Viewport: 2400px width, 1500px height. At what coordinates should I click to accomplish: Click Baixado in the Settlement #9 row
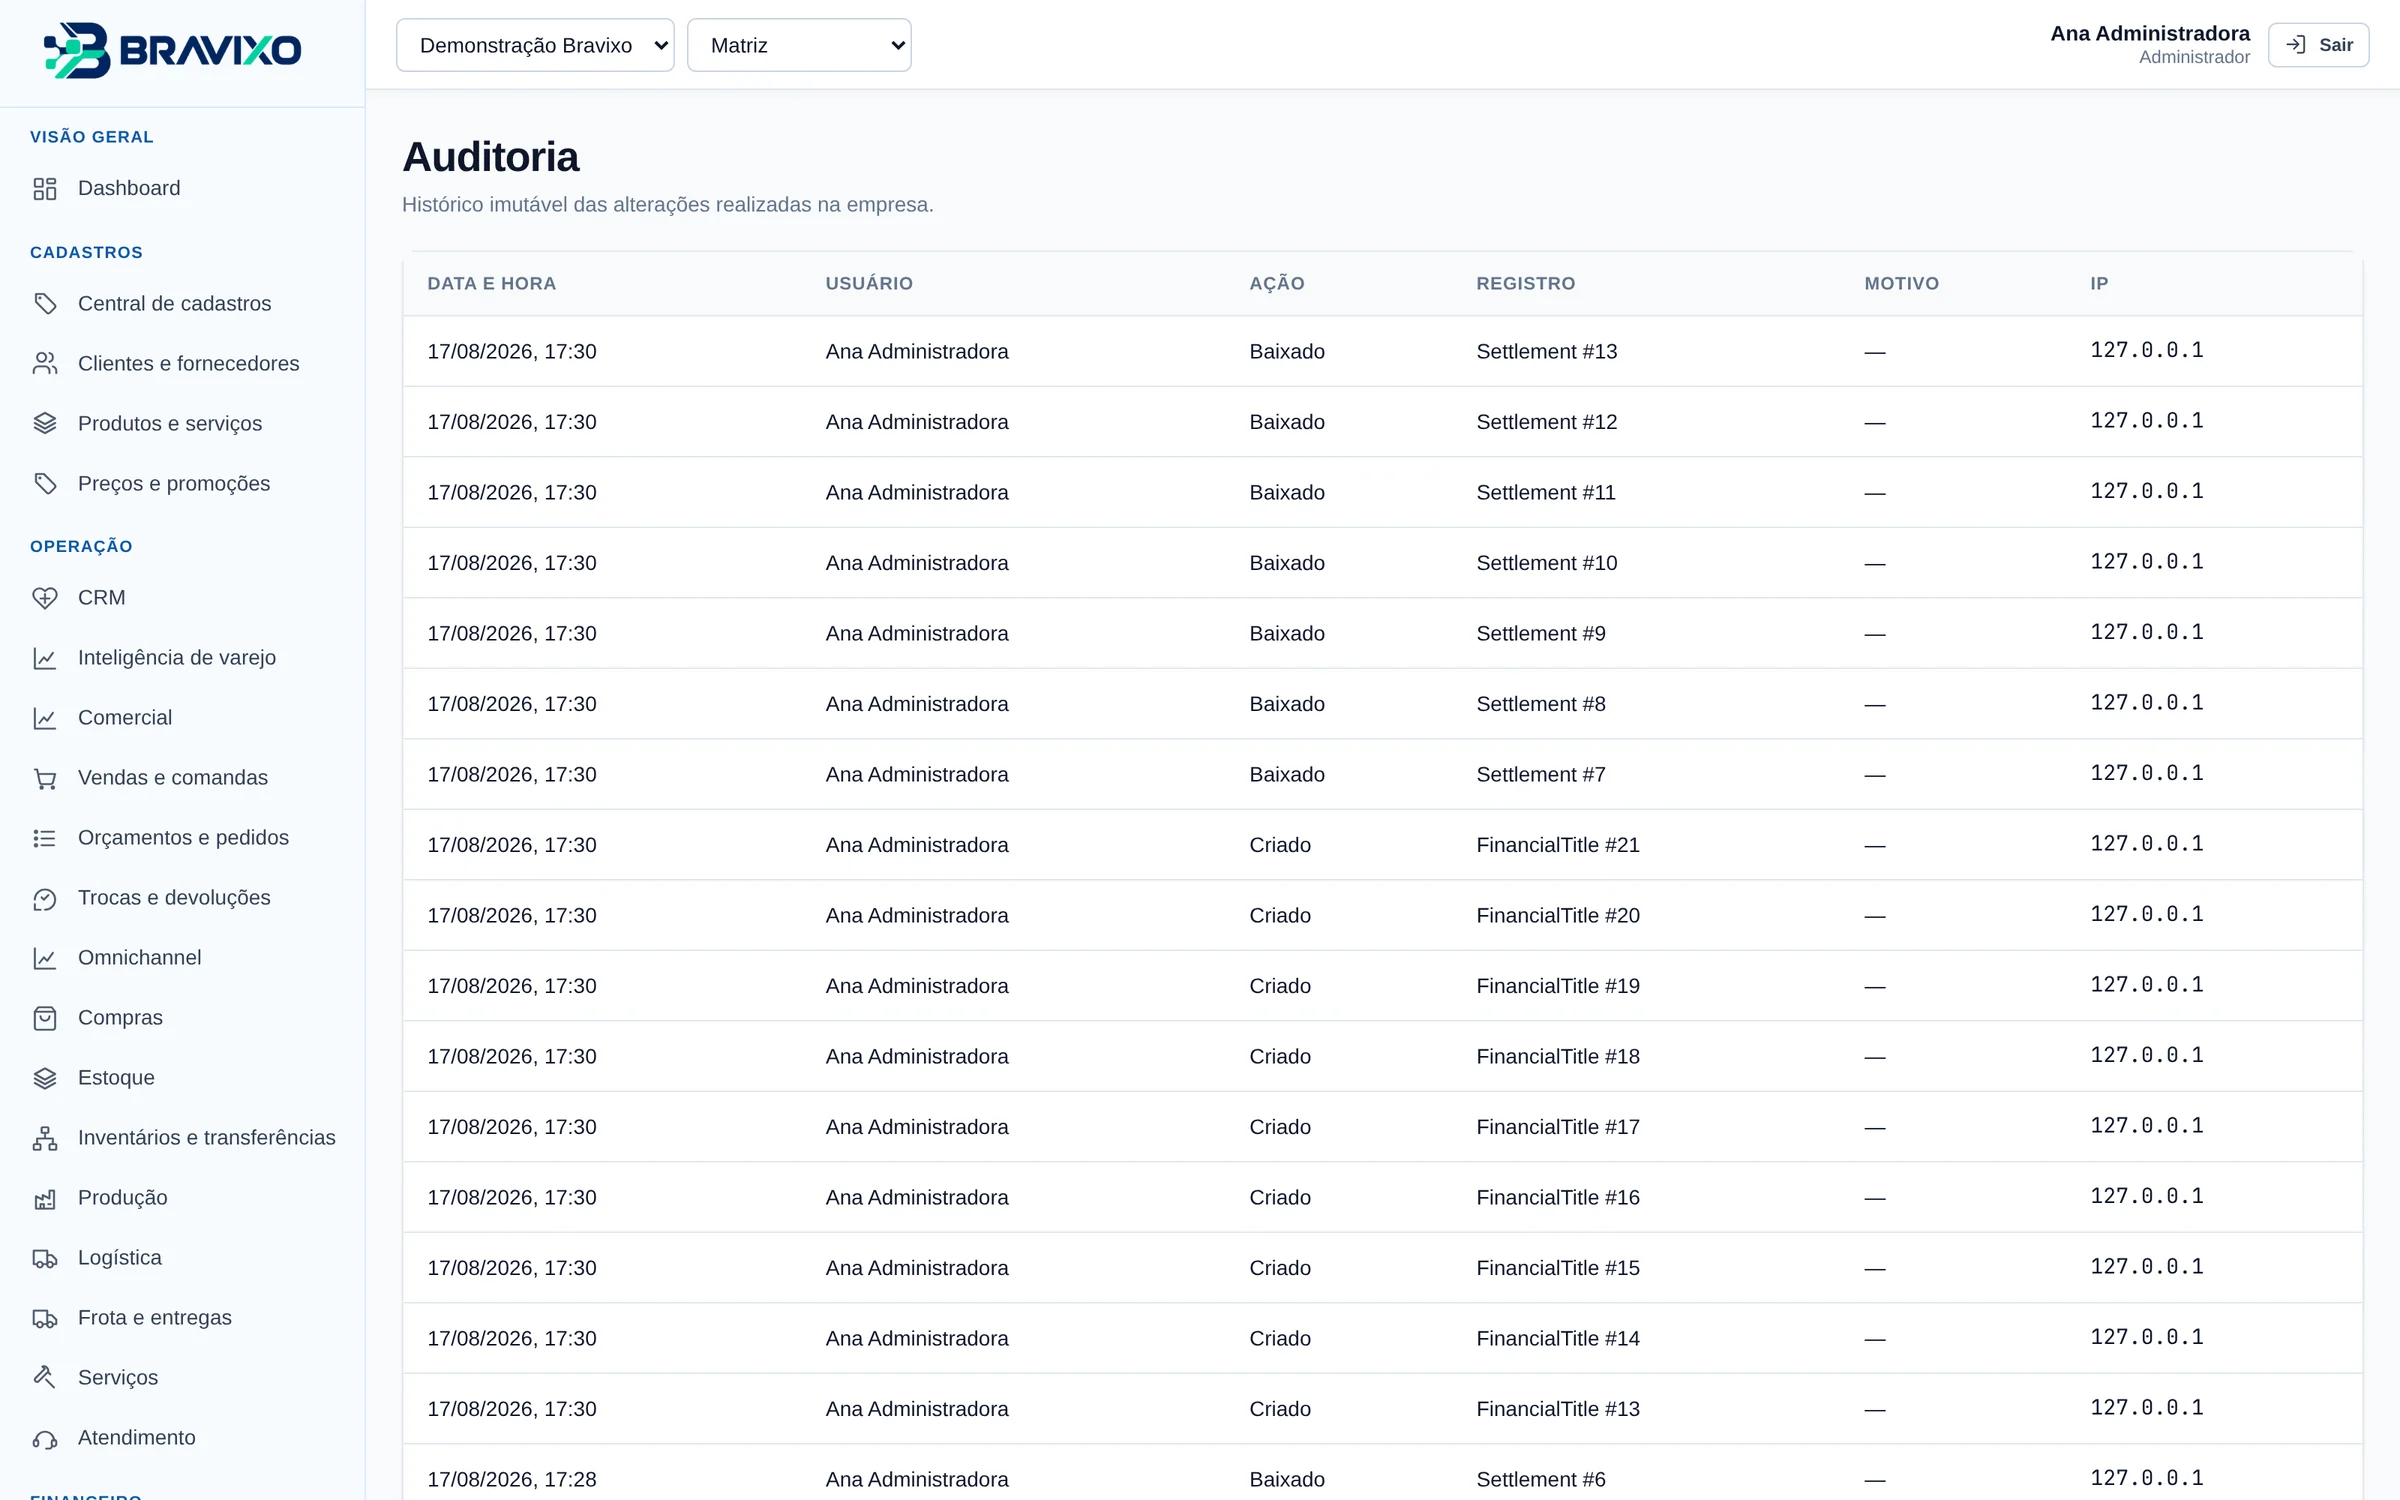pos(1287,634)
